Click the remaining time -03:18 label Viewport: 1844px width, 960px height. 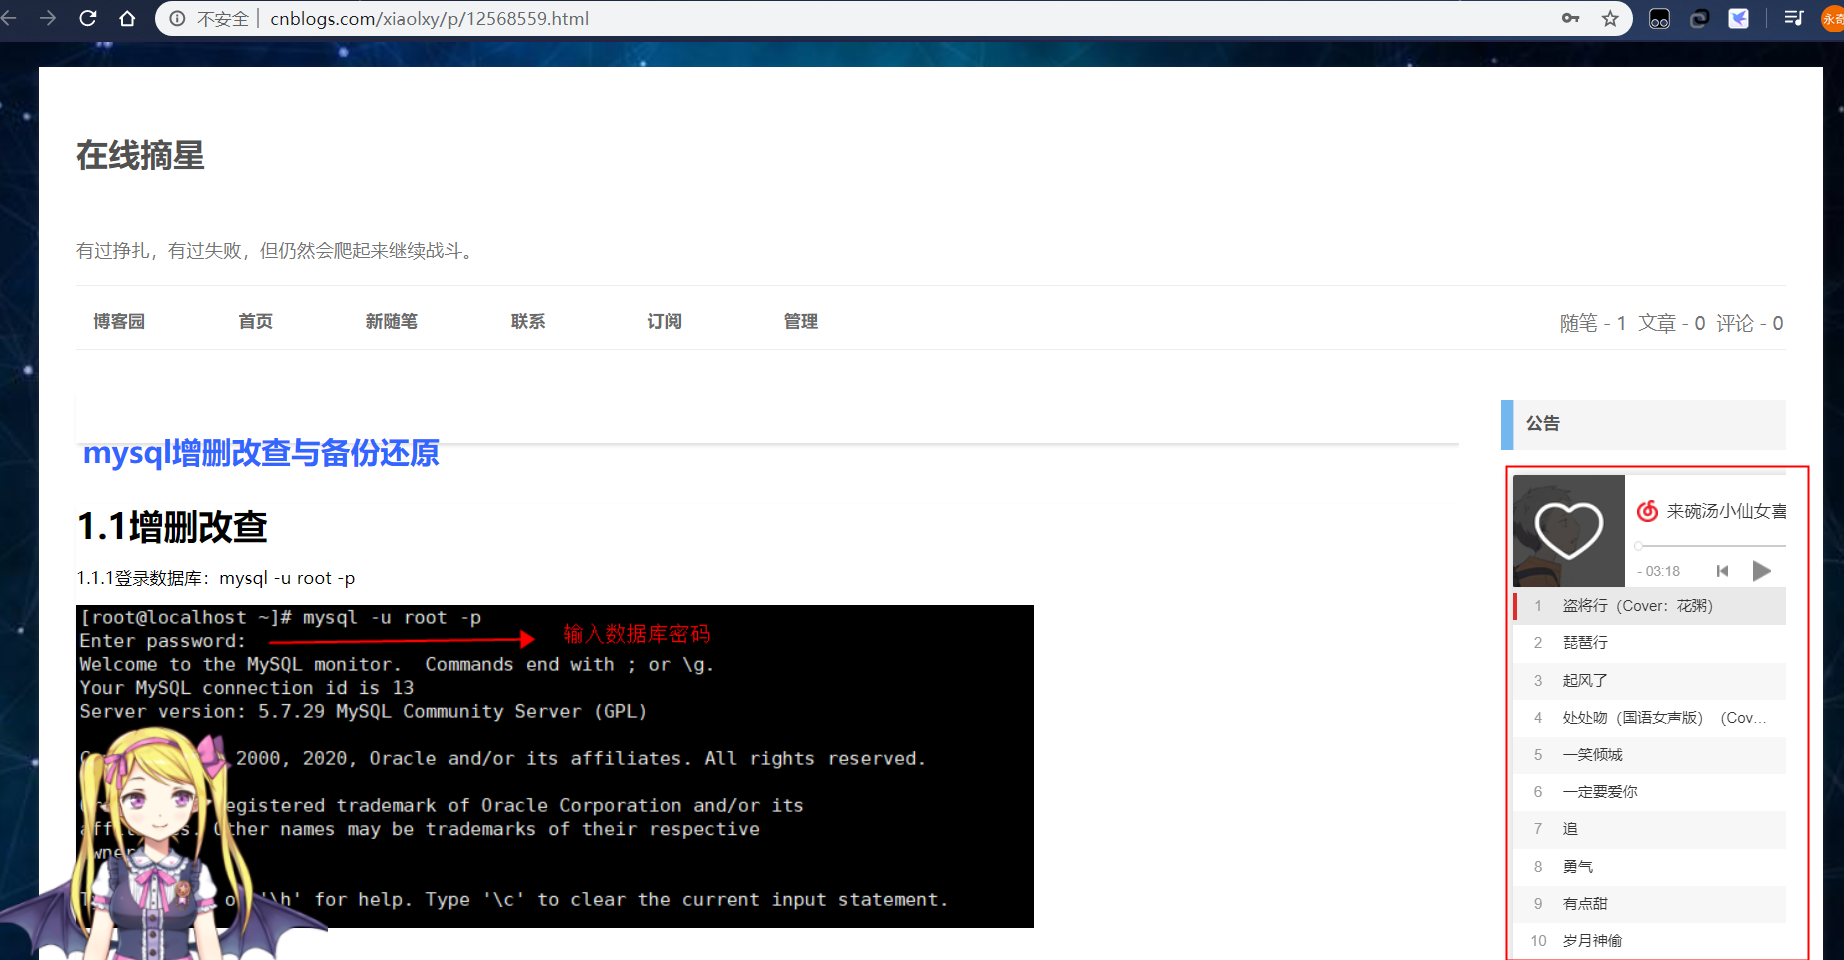pos(1659,571)
